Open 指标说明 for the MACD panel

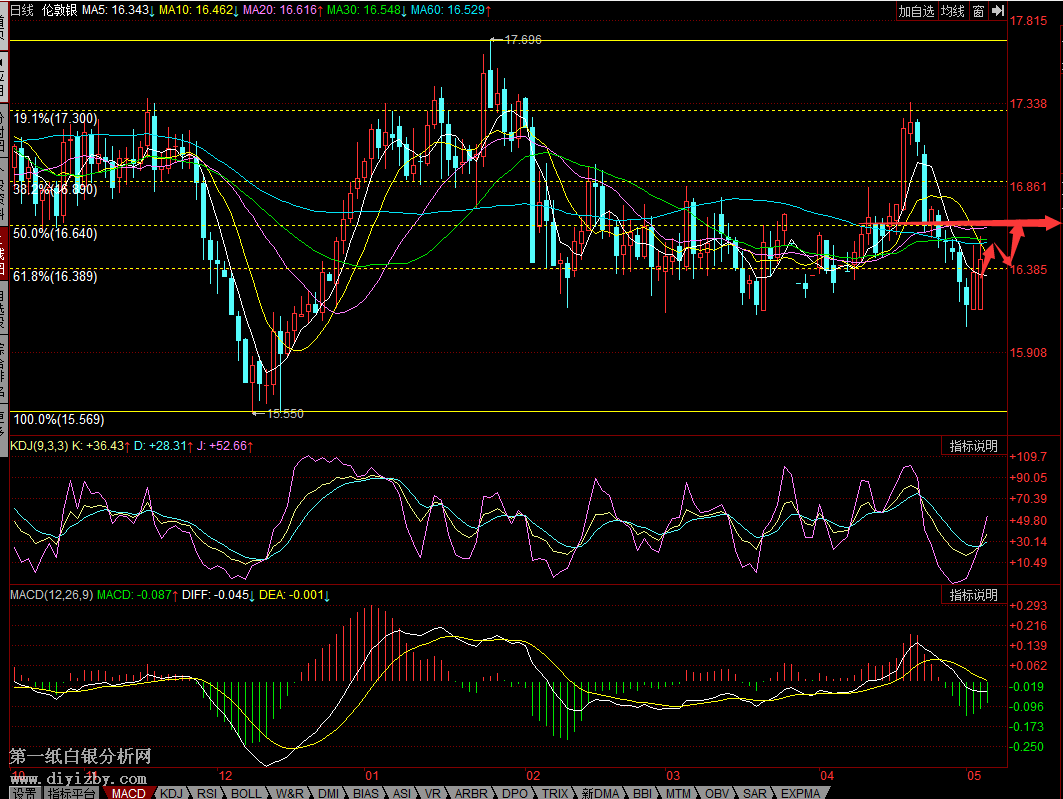pyautogui.click(x=973, y=595)
